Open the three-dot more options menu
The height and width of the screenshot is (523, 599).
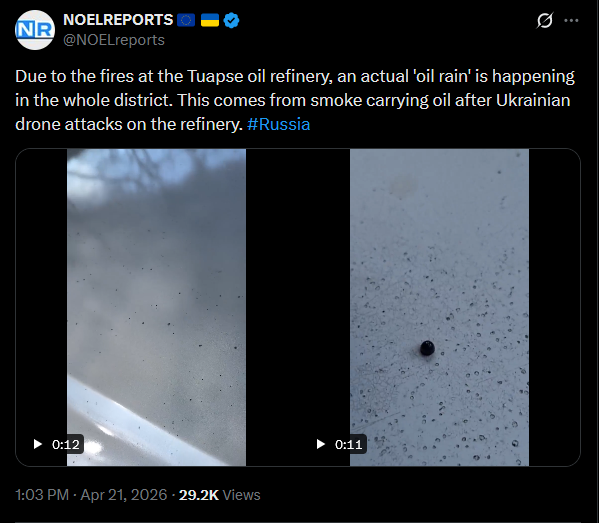(x=571, y=20)
